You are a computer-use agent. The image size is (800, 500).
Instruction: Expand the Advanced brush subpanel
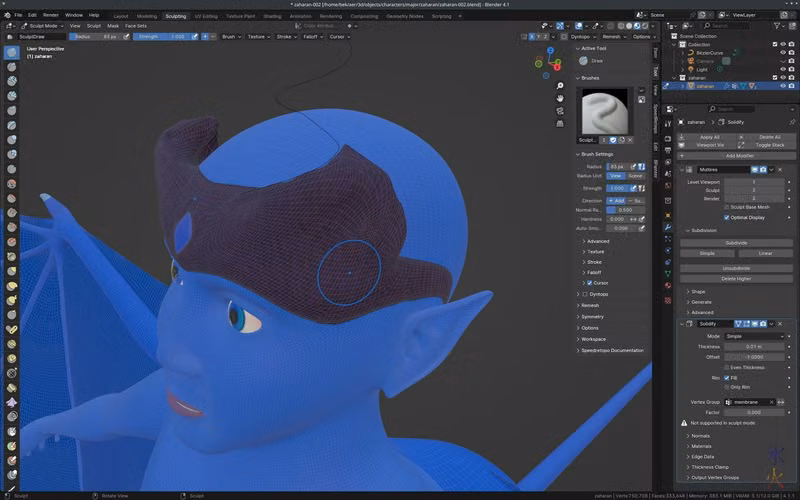point(596,241)
